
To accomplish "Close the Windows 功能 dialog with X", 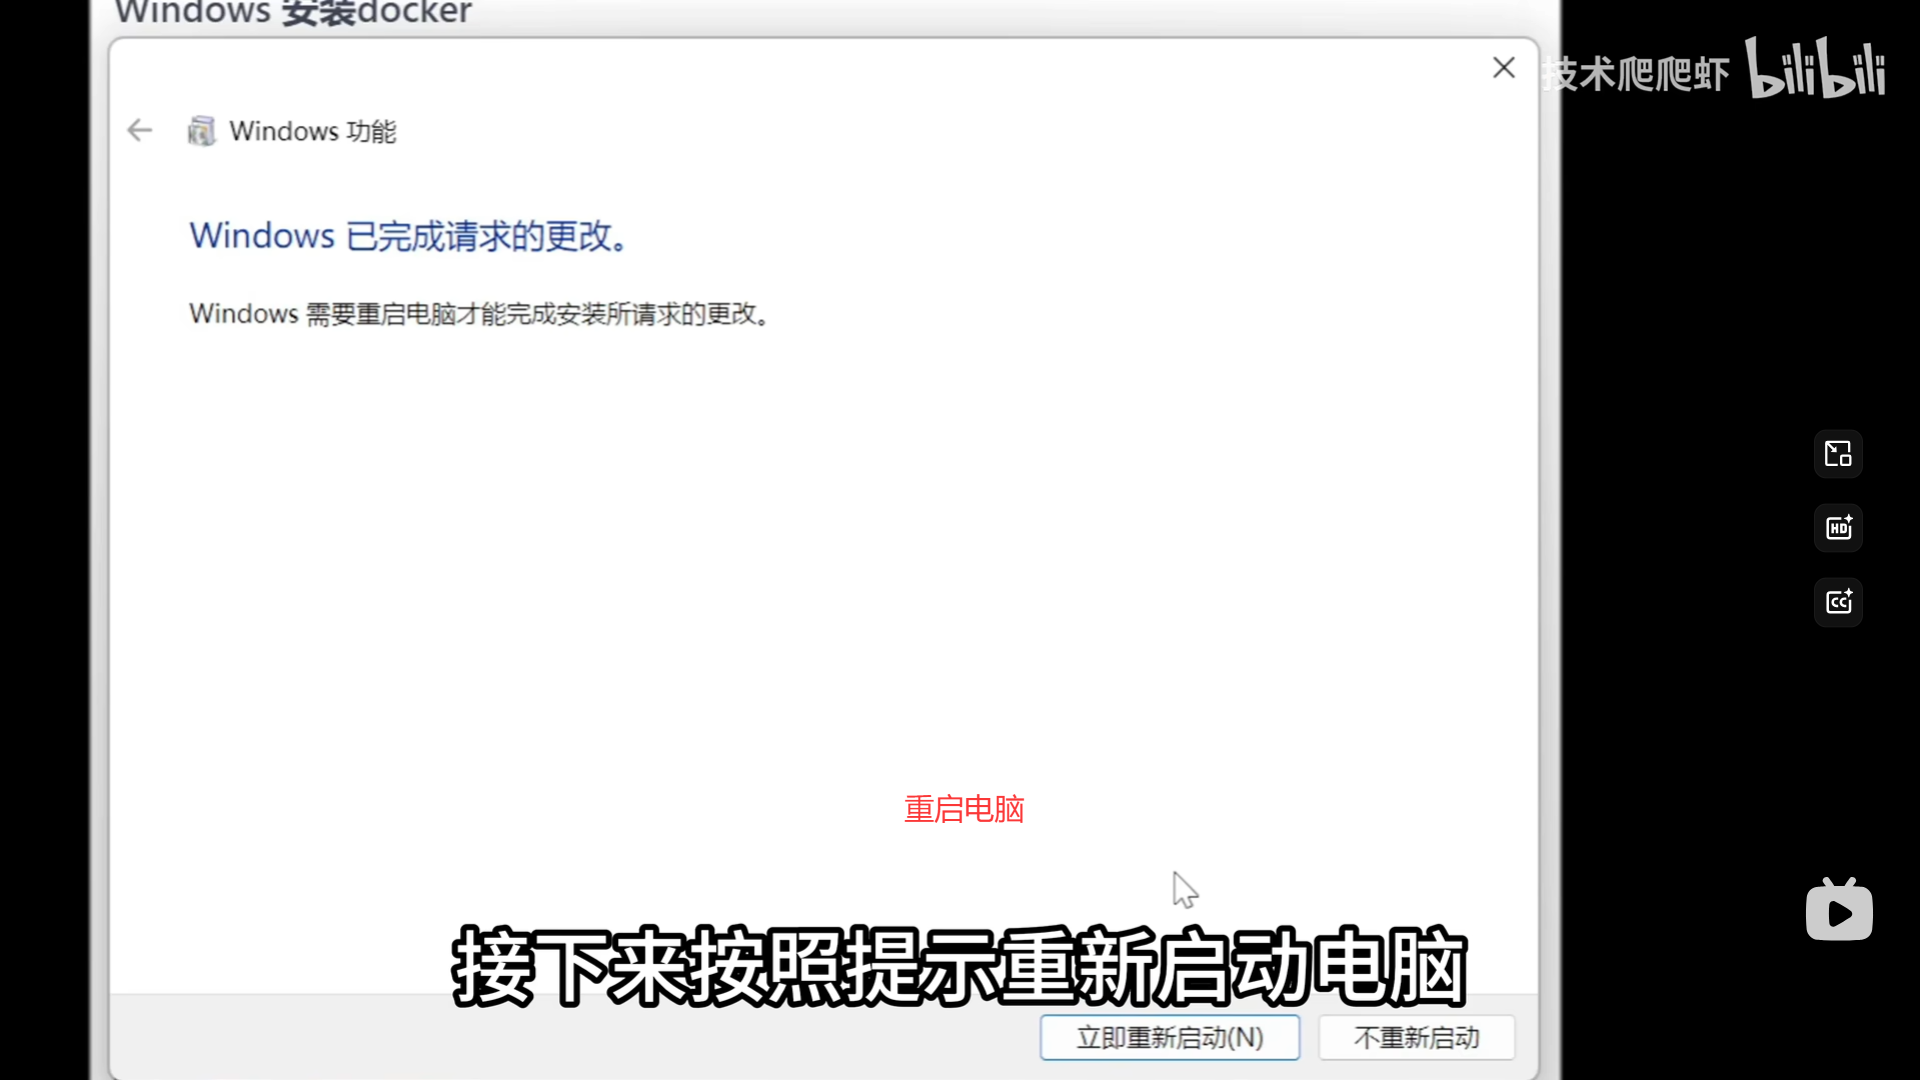I will coord(1503,68).
